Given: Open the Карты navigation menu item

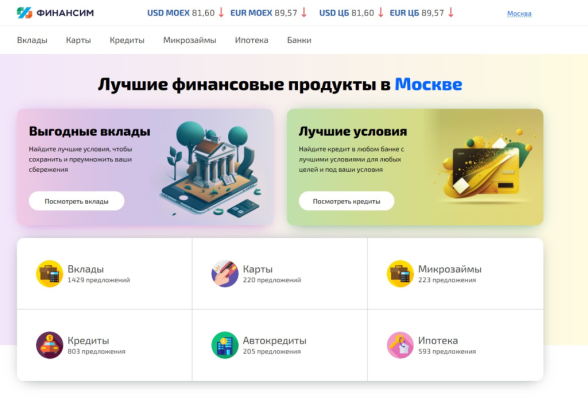Looking at the screenshot, I should 78,40.
